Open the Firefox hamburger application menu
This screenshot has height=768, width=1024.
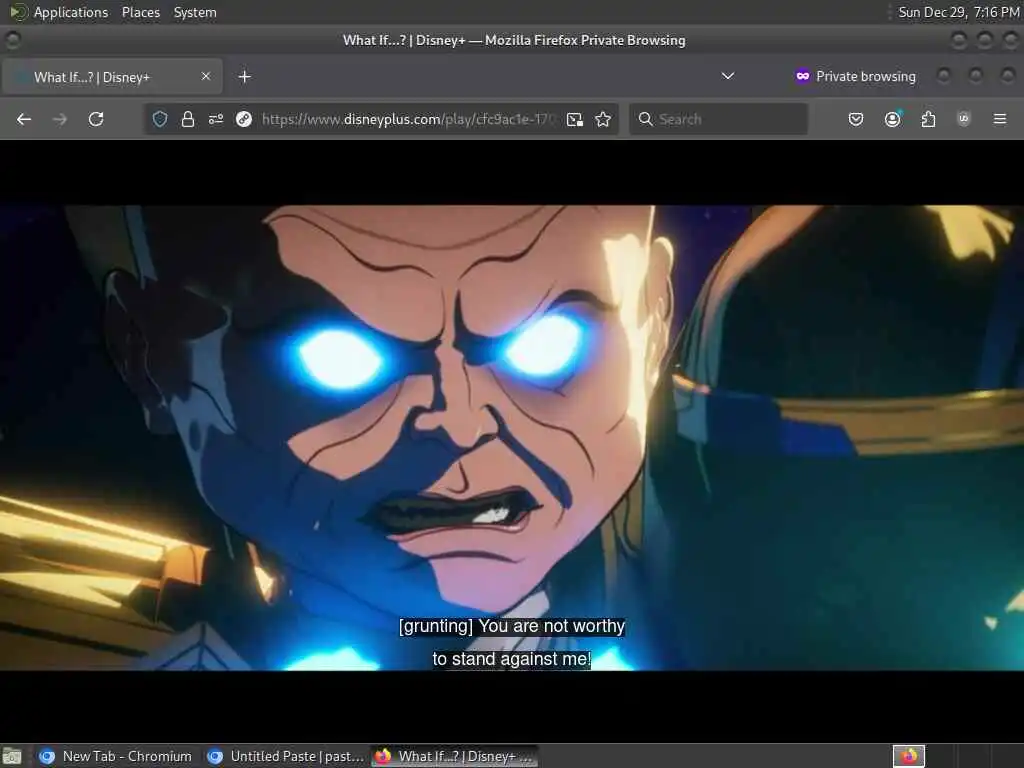click(x=1000, y=119)
